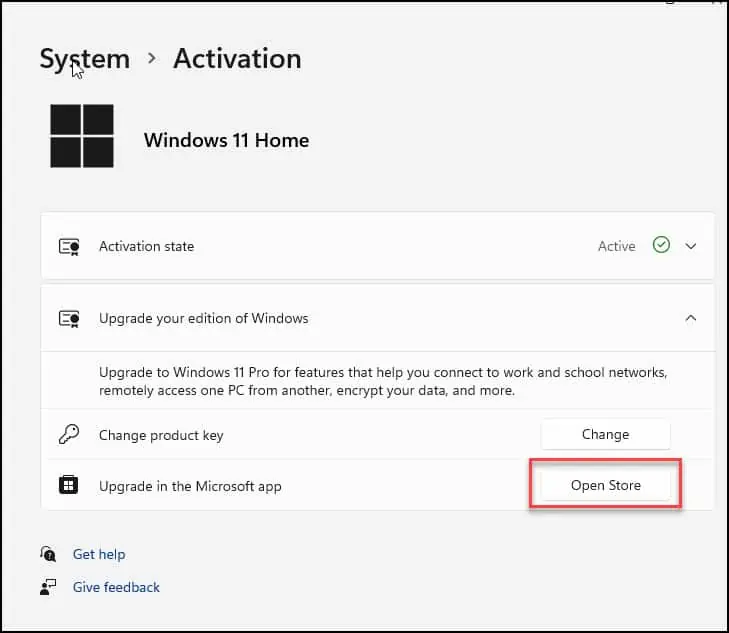
Task: Click the Activation state label
Action: tap(146, 246)
